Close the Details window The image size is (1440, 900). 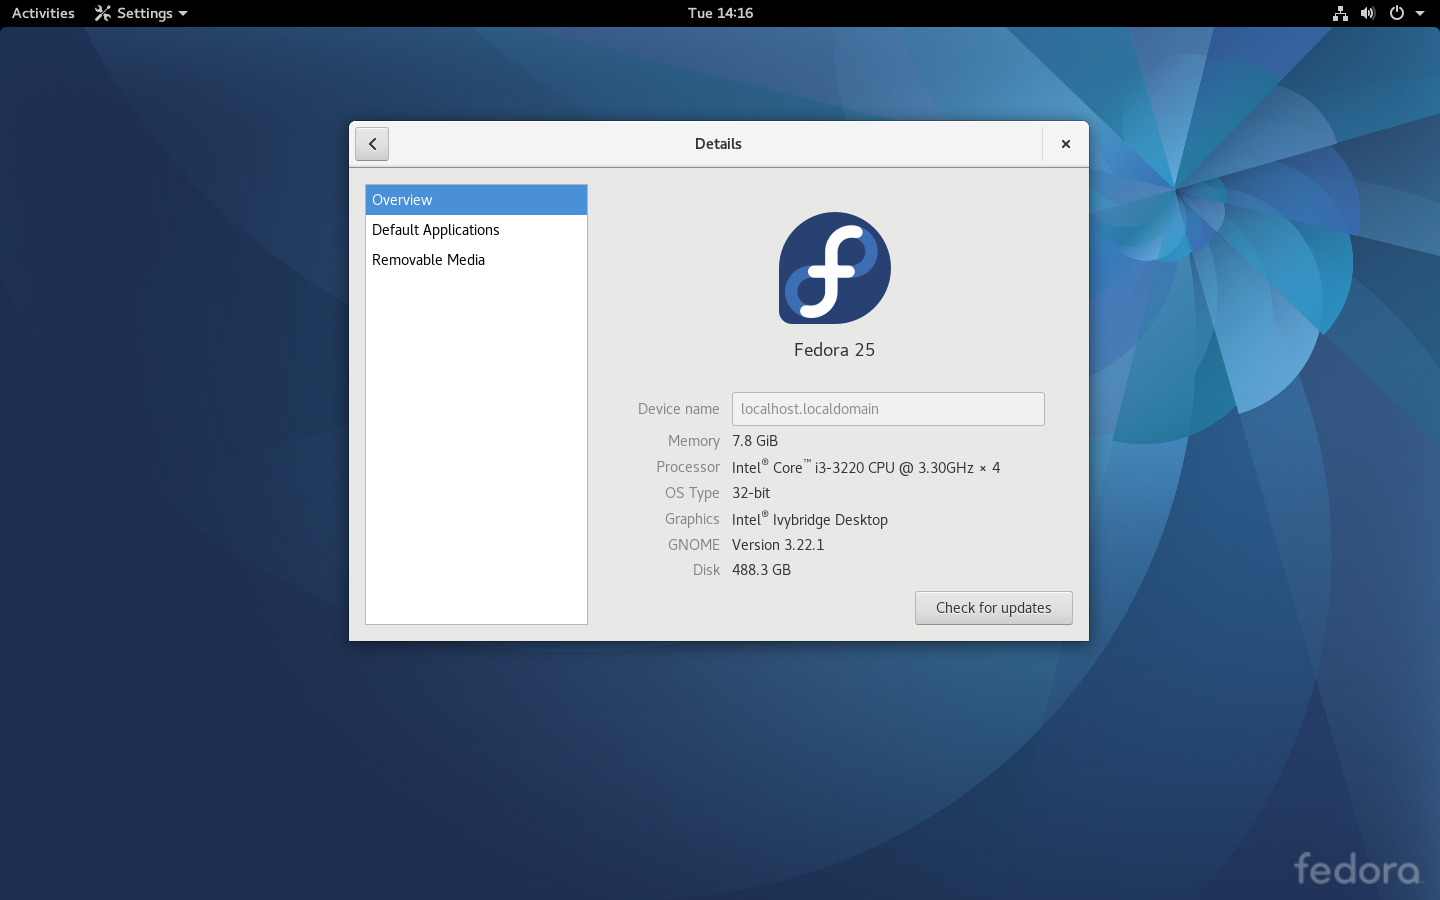click(x=1064, y=144)
